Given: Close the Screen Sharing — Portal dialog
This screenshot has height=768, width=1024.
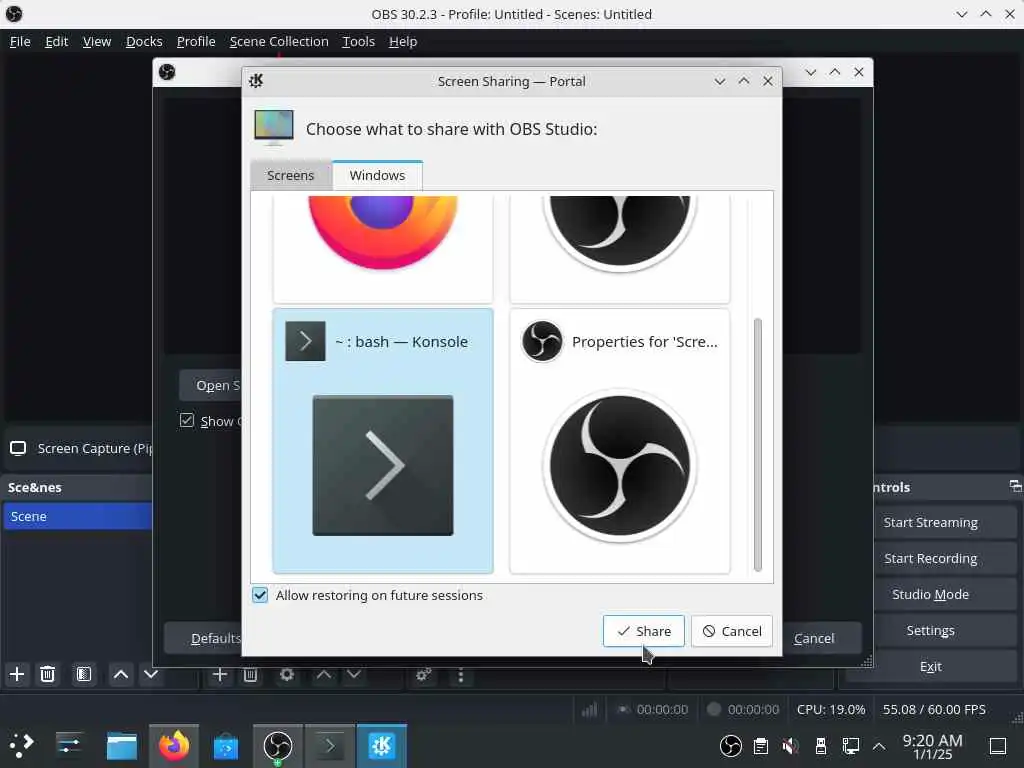Looking at the screenshot, I should [x=768, y=81].
